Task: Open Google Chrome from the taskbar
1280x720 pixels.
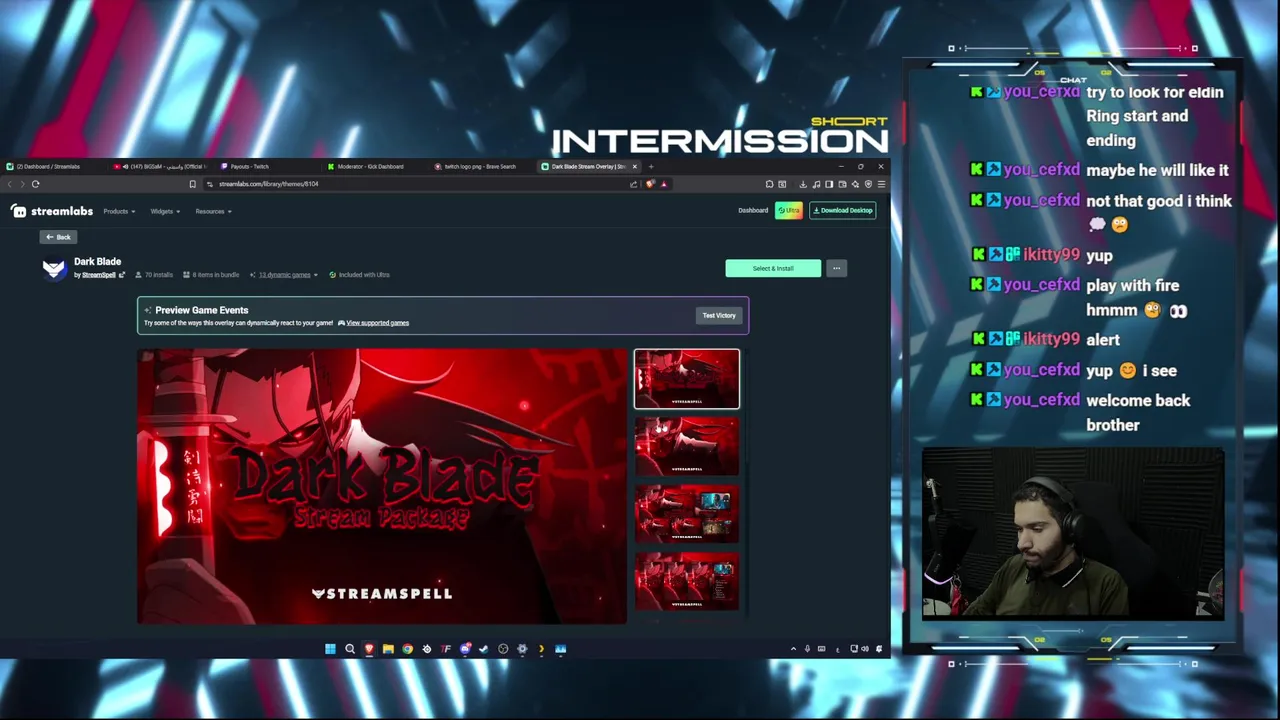Action: (407, 649)
